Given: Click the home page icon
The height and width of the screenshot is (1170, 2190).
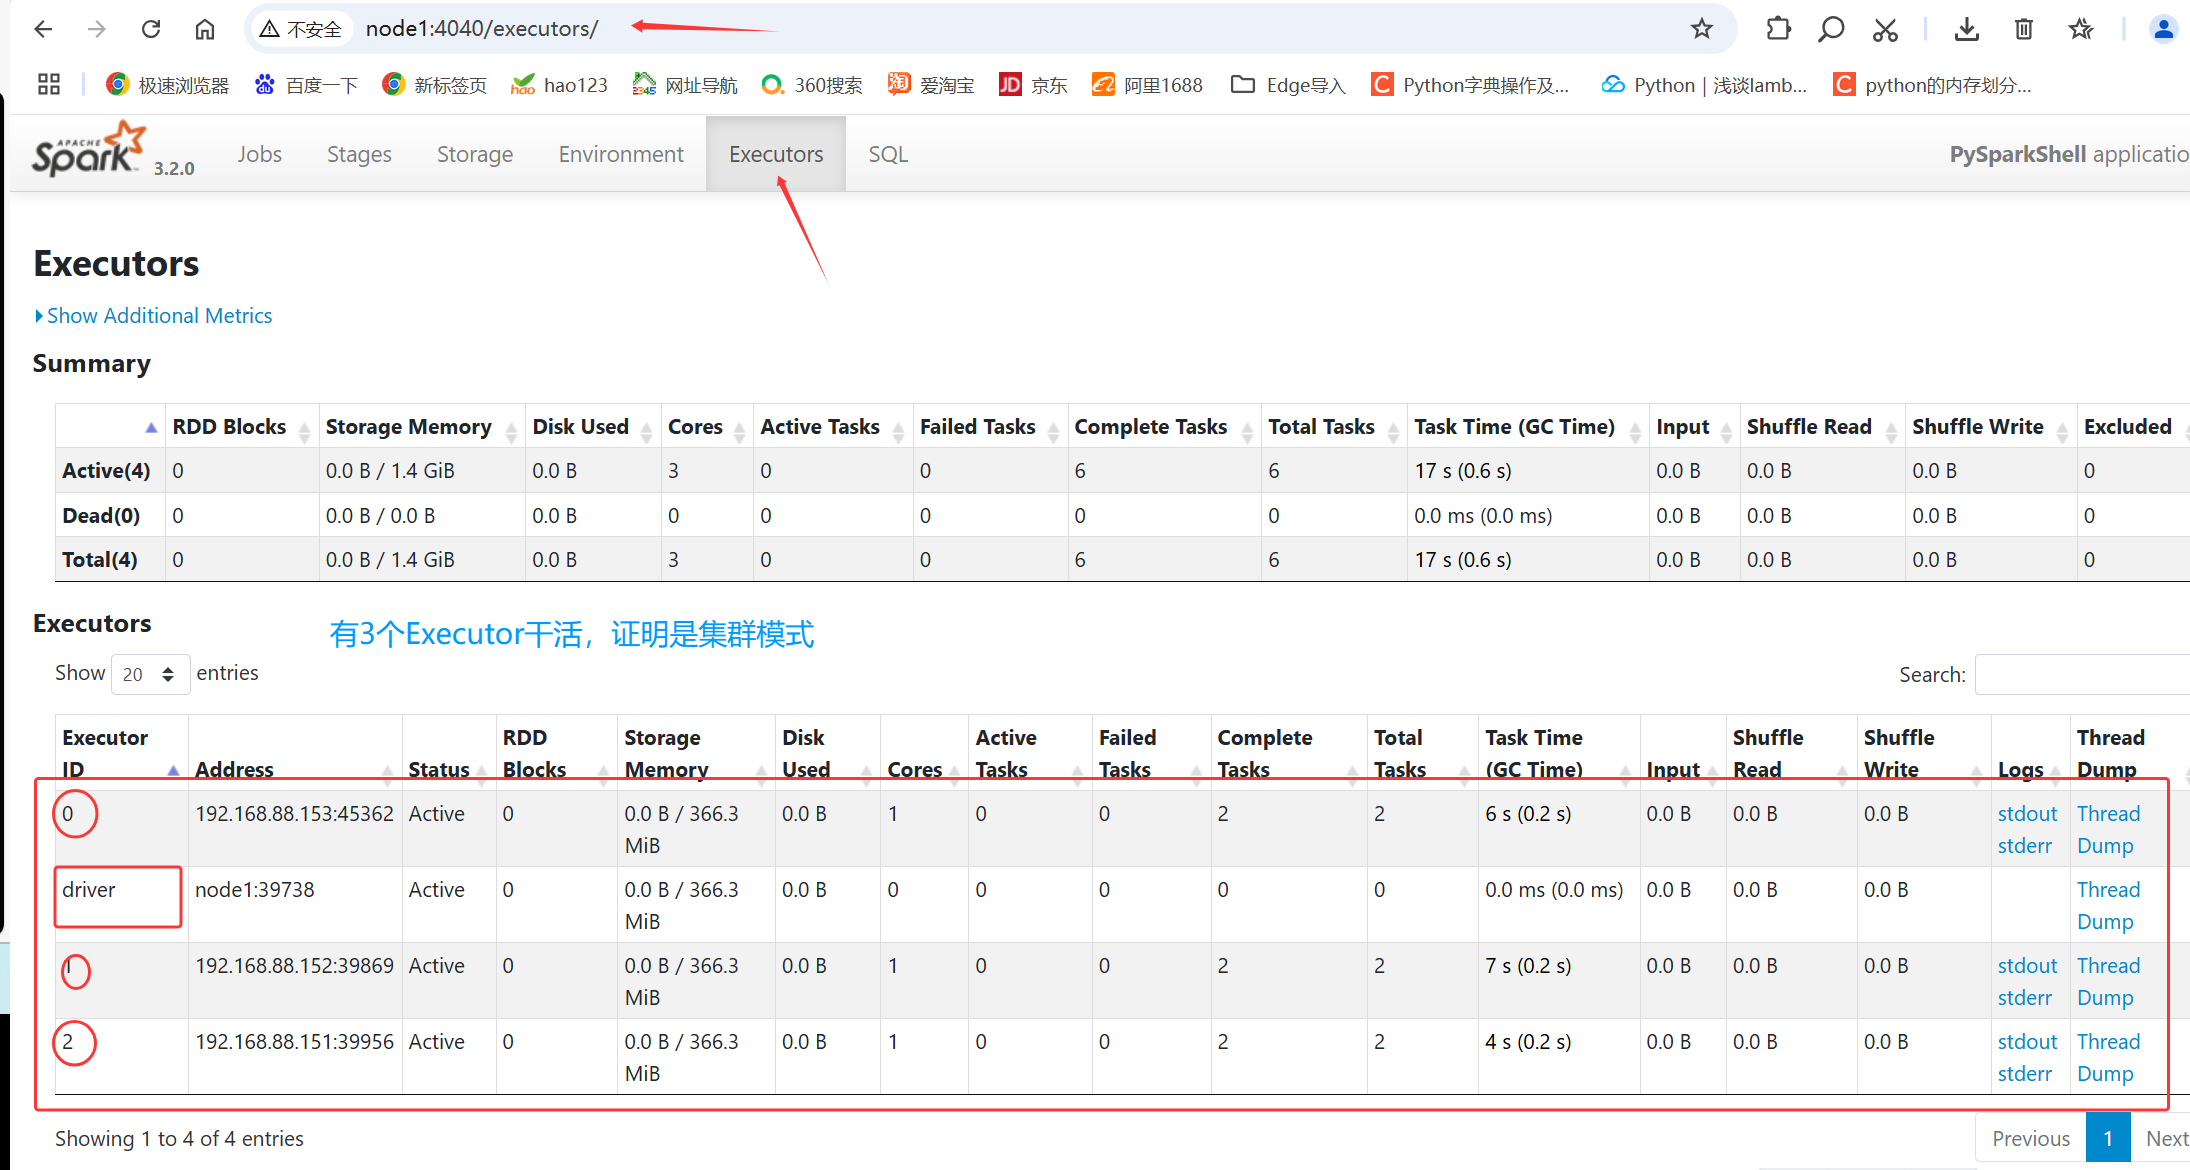Looking at the screenshot, I should 205,29.
